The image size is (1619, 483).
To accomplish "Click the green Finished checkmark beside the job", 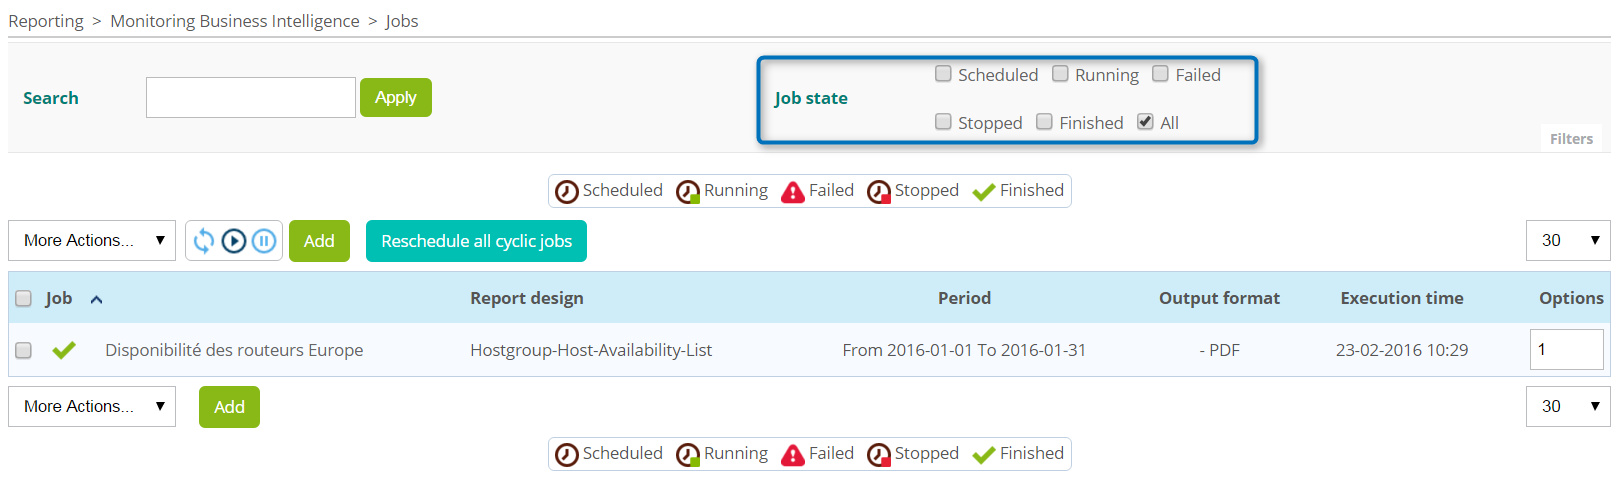I will point(64,350).
